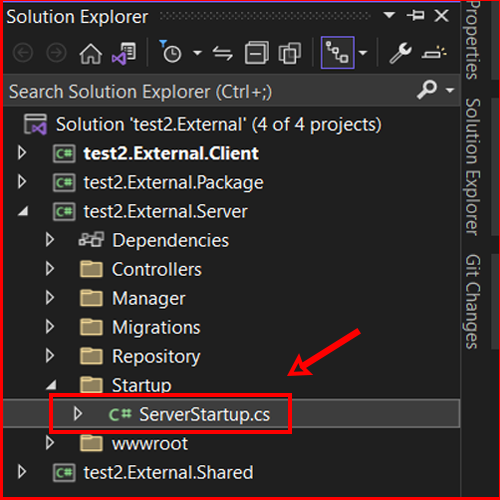Image resolution: width=500 pixels, height=500 pixels.
Task: Open the Git Changes side tab
Action: click(x=473, y=302)
